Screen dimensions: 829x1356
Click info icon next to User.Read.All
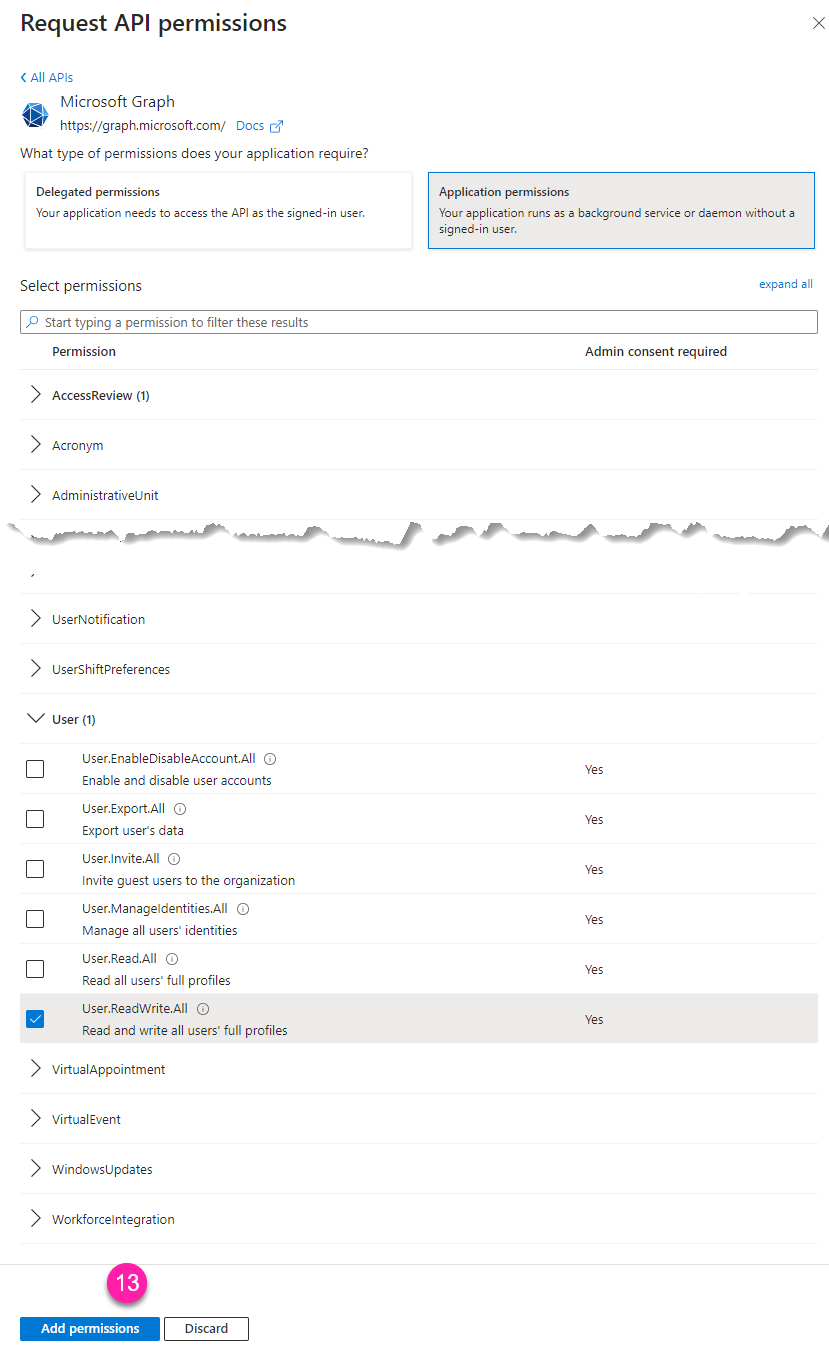pos(172,959)
